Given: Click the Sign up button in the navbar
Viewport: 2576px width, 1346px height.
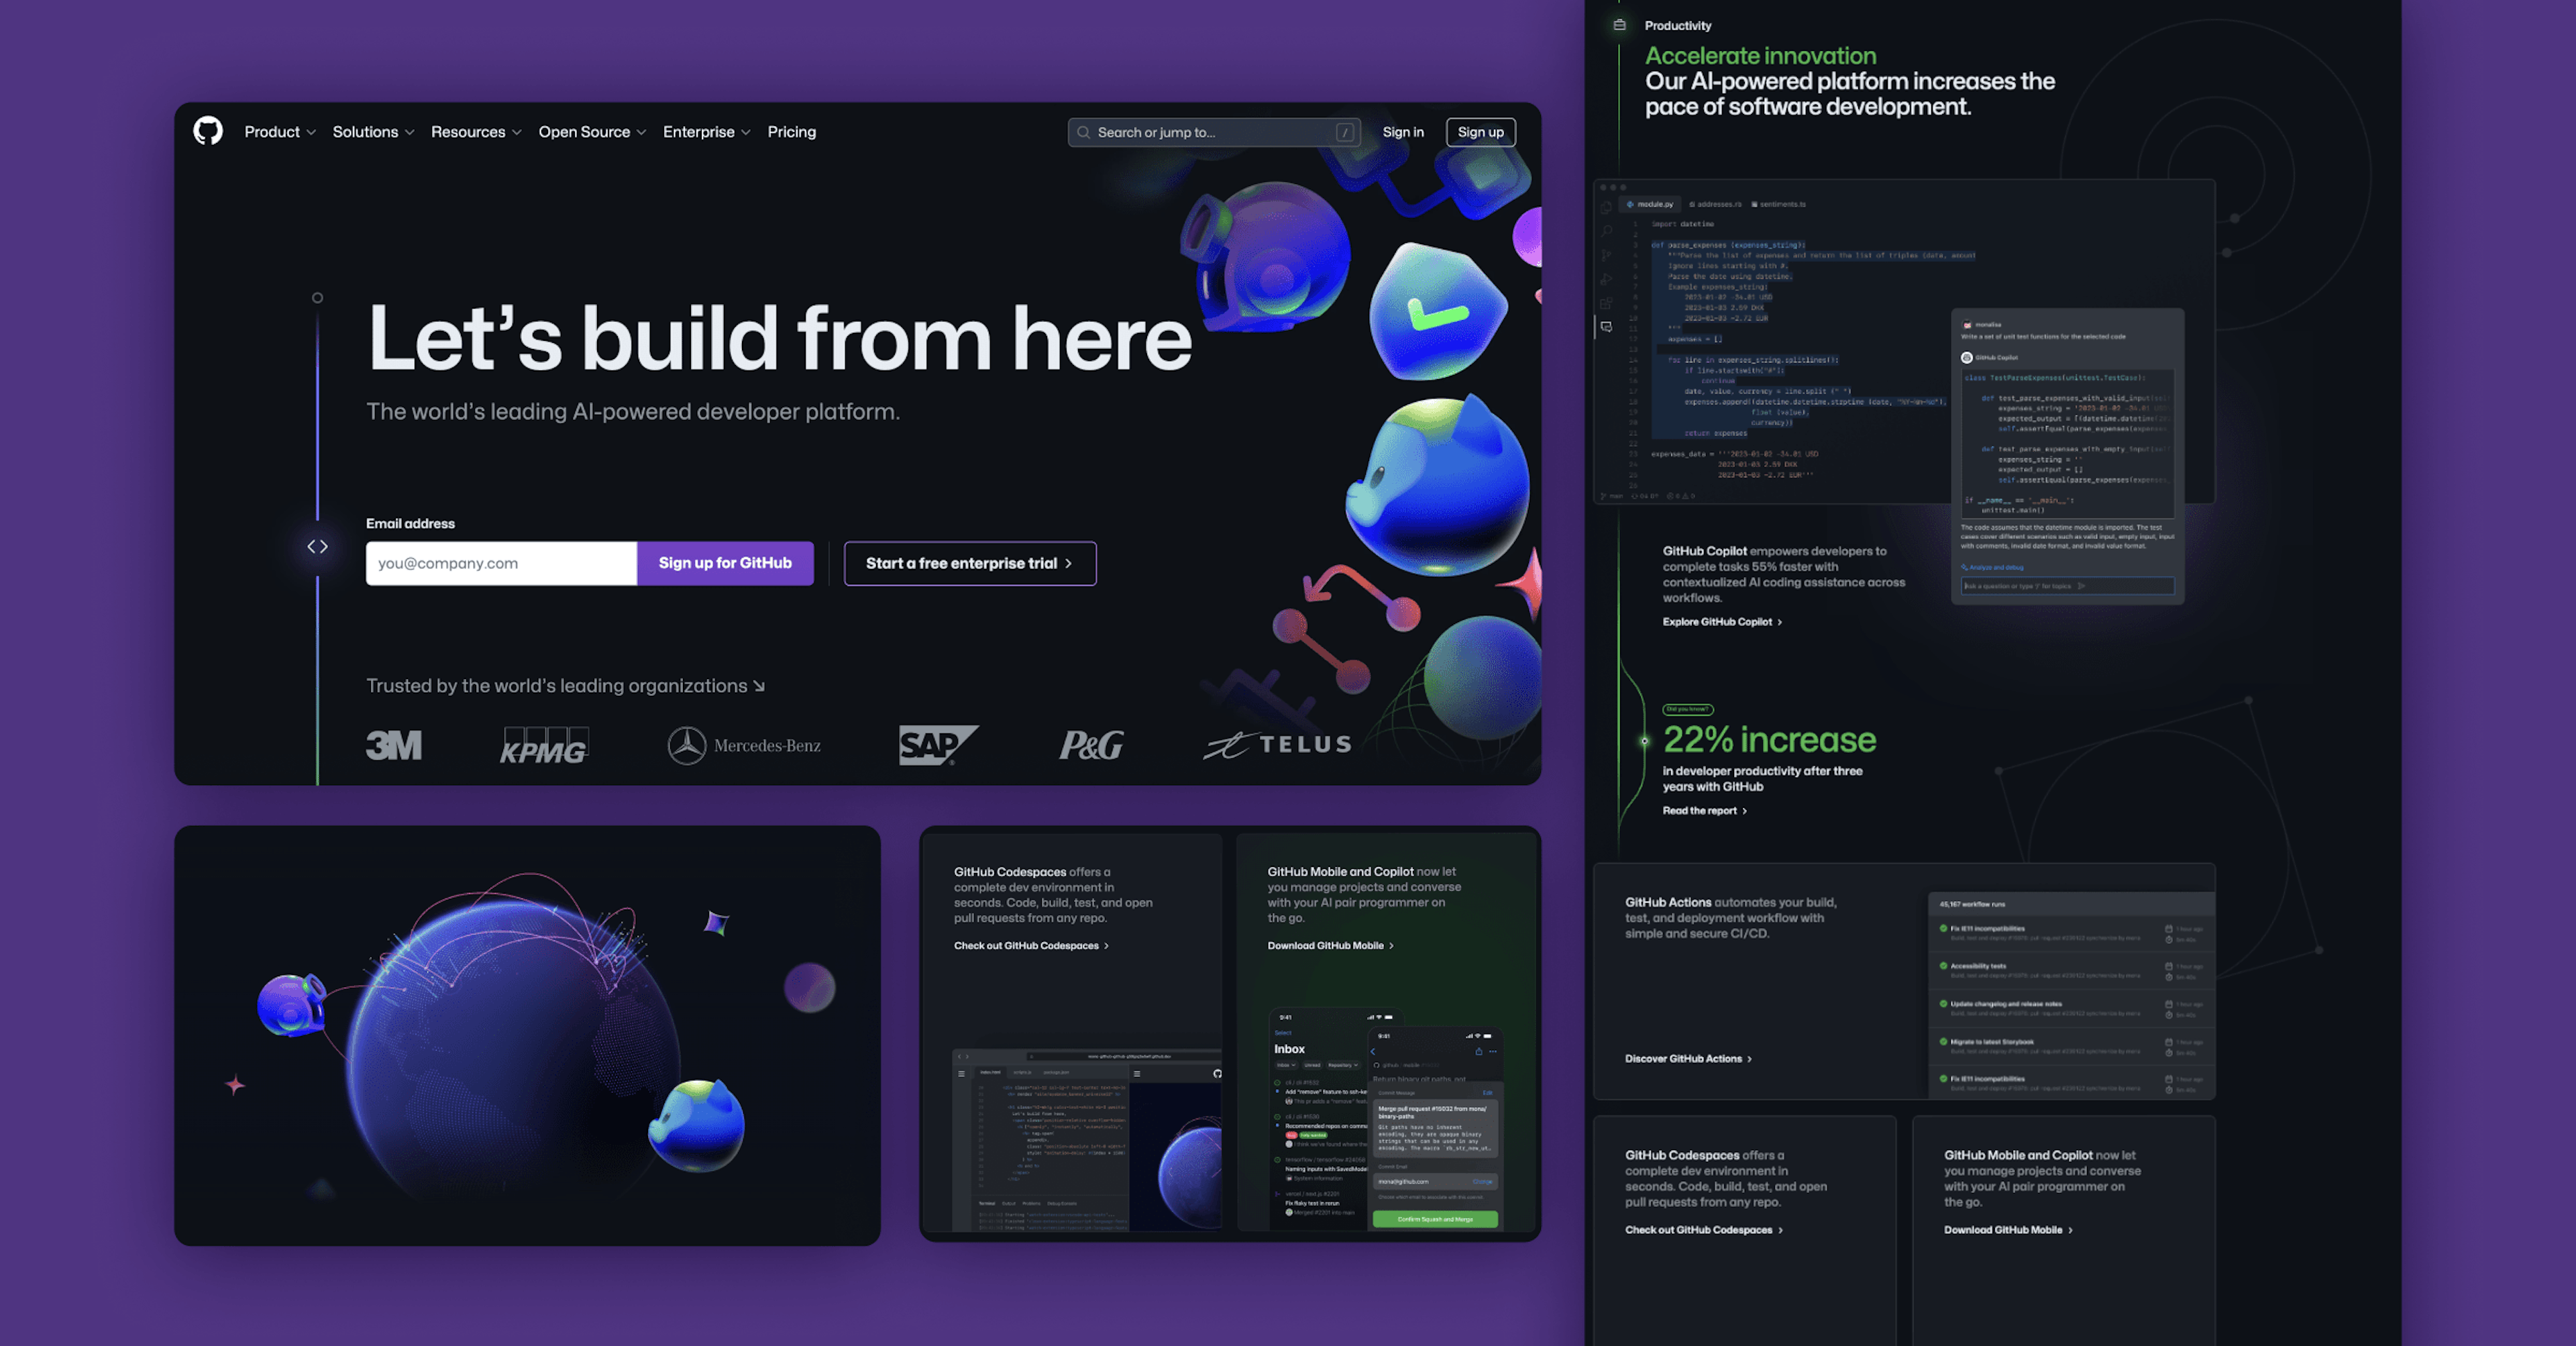Looking at the screenshot, I should pyautogui.click(x=1481, y=132).
